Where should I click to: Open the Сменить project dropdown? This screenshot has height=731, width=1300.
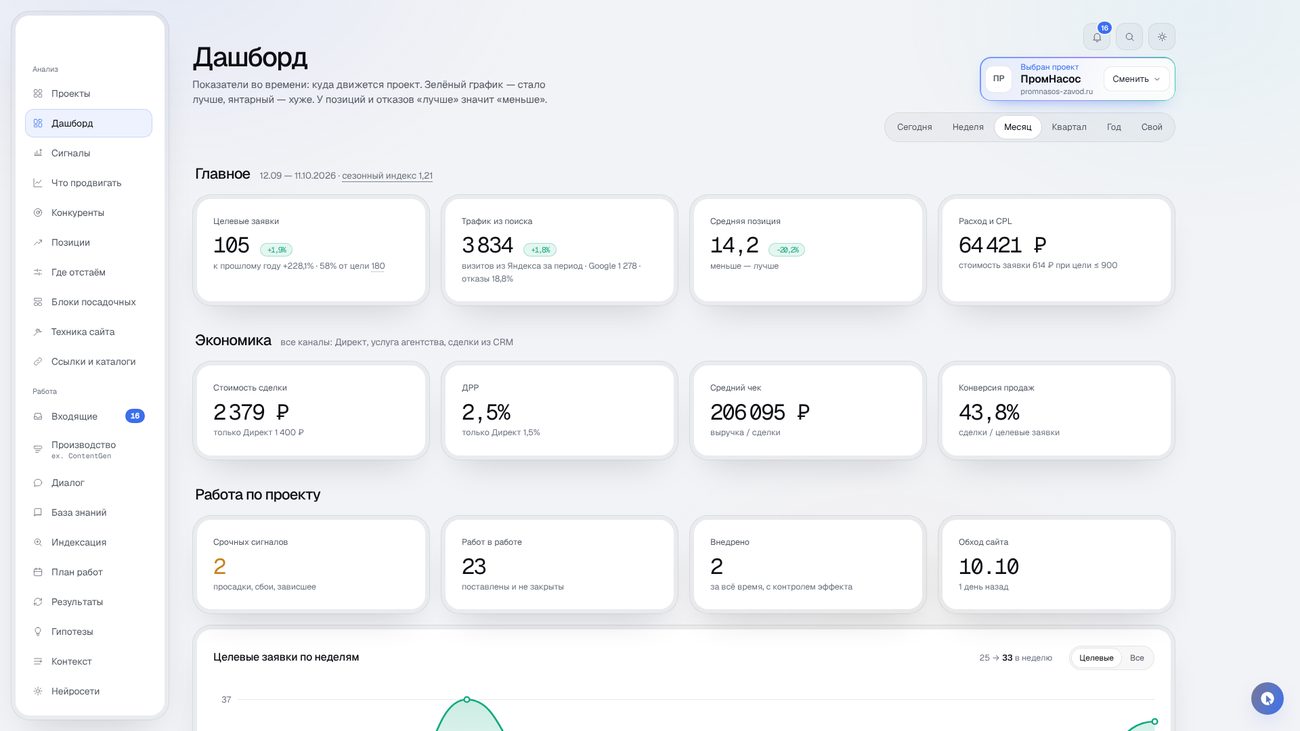(x=1137, y=79)
